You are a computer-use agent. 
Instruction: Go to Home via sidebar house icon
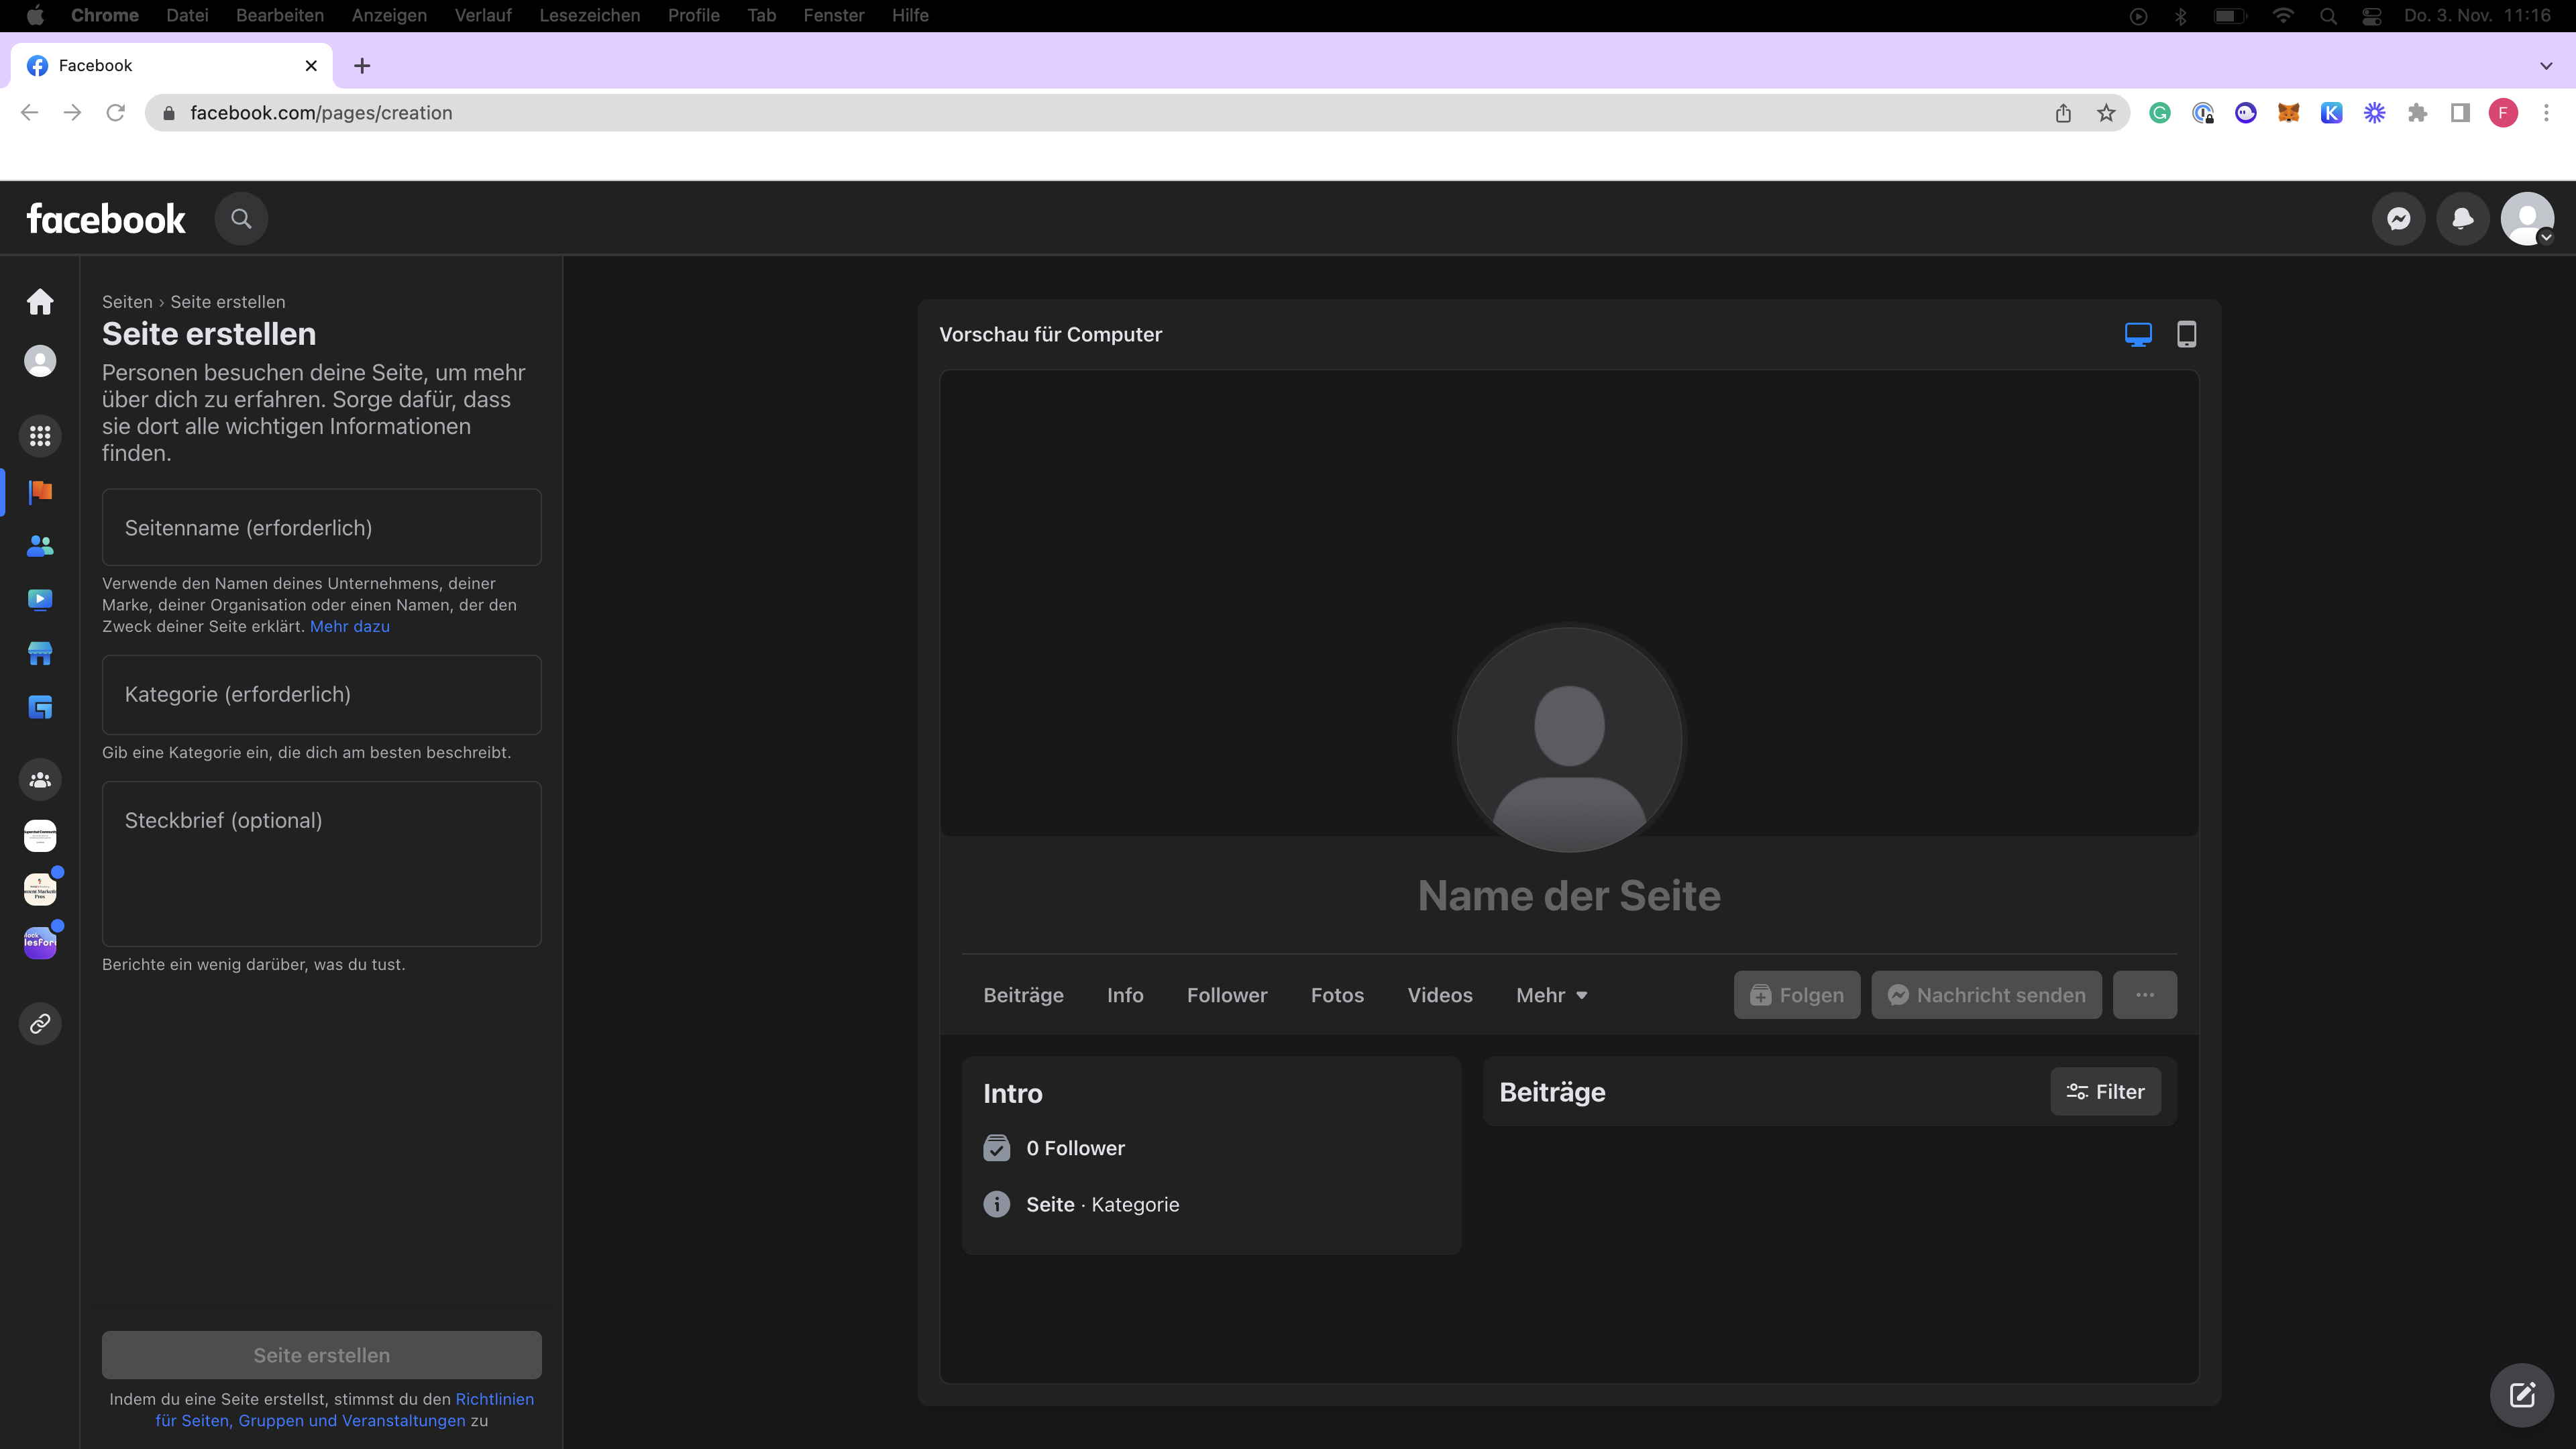(x=40, y=302)
